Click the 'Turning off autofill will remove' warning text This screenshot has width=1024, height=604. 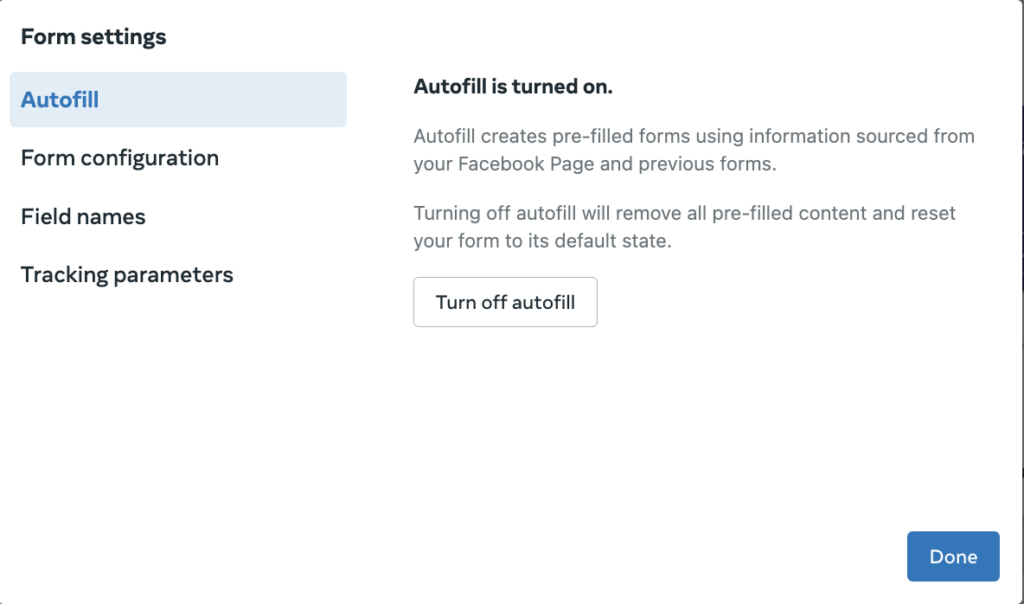coord(684,214)
